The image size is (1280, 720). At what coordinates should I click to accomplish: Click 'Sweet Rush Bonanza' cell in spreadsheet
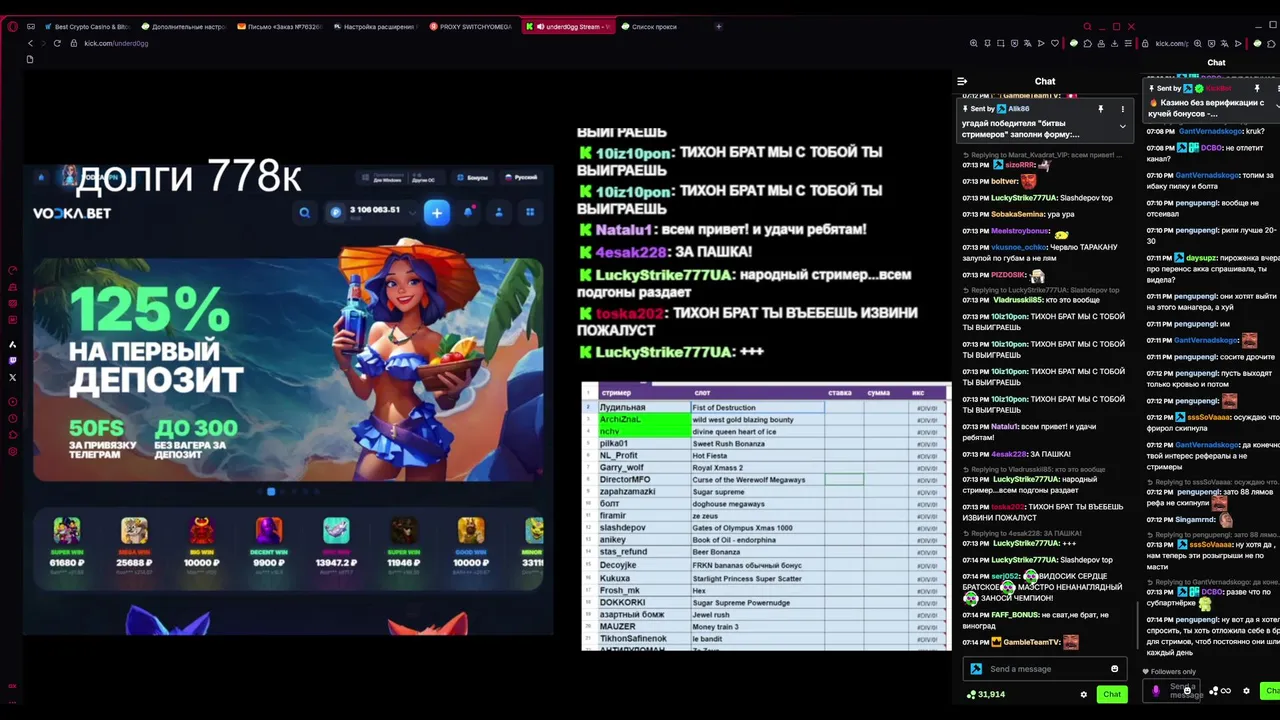(x=757, y=444)
